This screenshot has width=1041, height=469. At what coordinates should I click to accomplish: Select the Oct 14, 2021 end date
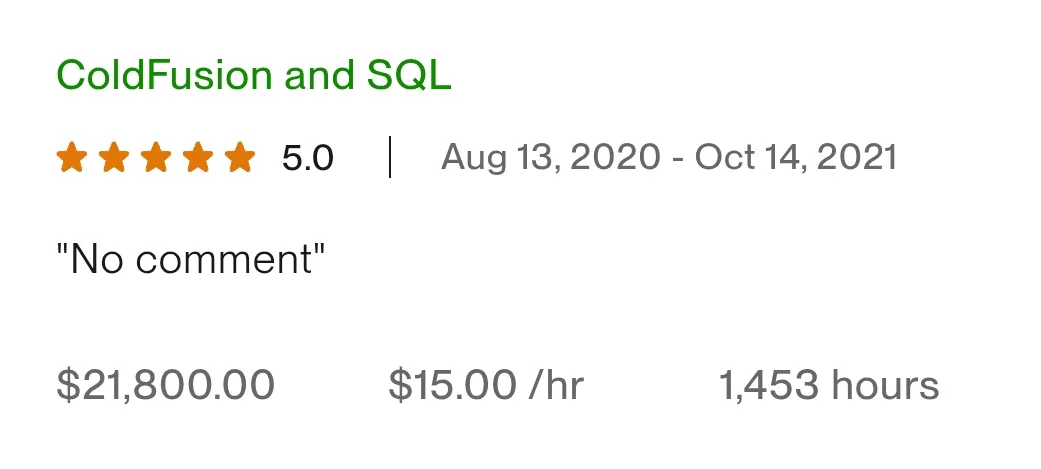(796, 158)
